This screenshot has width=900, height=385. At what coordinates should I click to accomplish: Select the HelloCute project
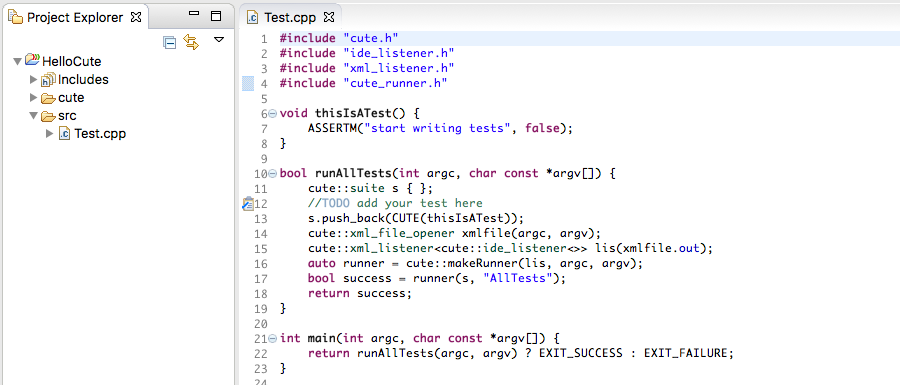[x=72, y=61]
